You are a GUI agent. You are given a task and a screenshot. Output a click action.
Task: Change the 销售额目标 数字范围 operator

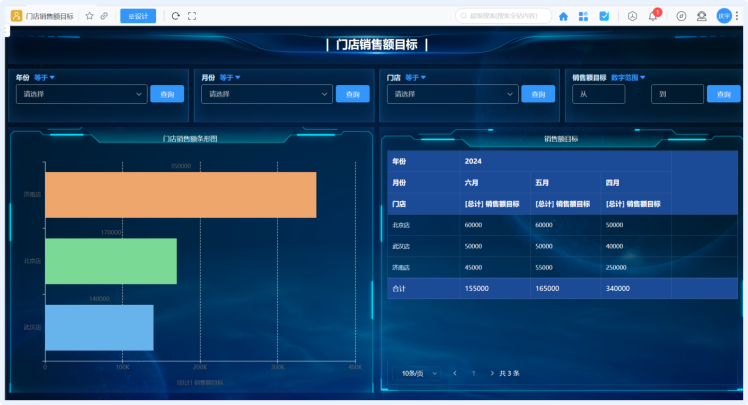click(x=628, y=77)
